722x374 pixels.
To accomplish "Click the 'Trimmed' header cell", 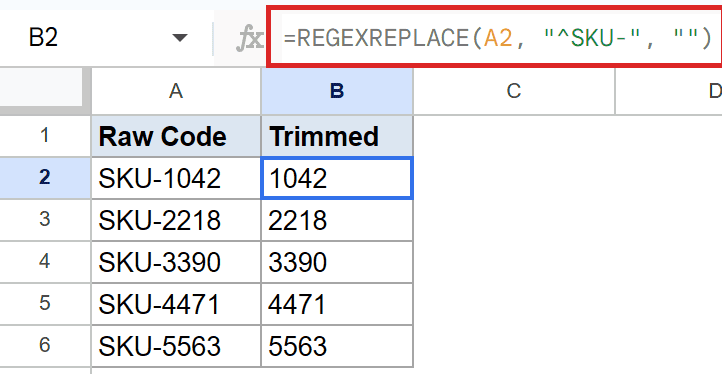I will point(337,136).
